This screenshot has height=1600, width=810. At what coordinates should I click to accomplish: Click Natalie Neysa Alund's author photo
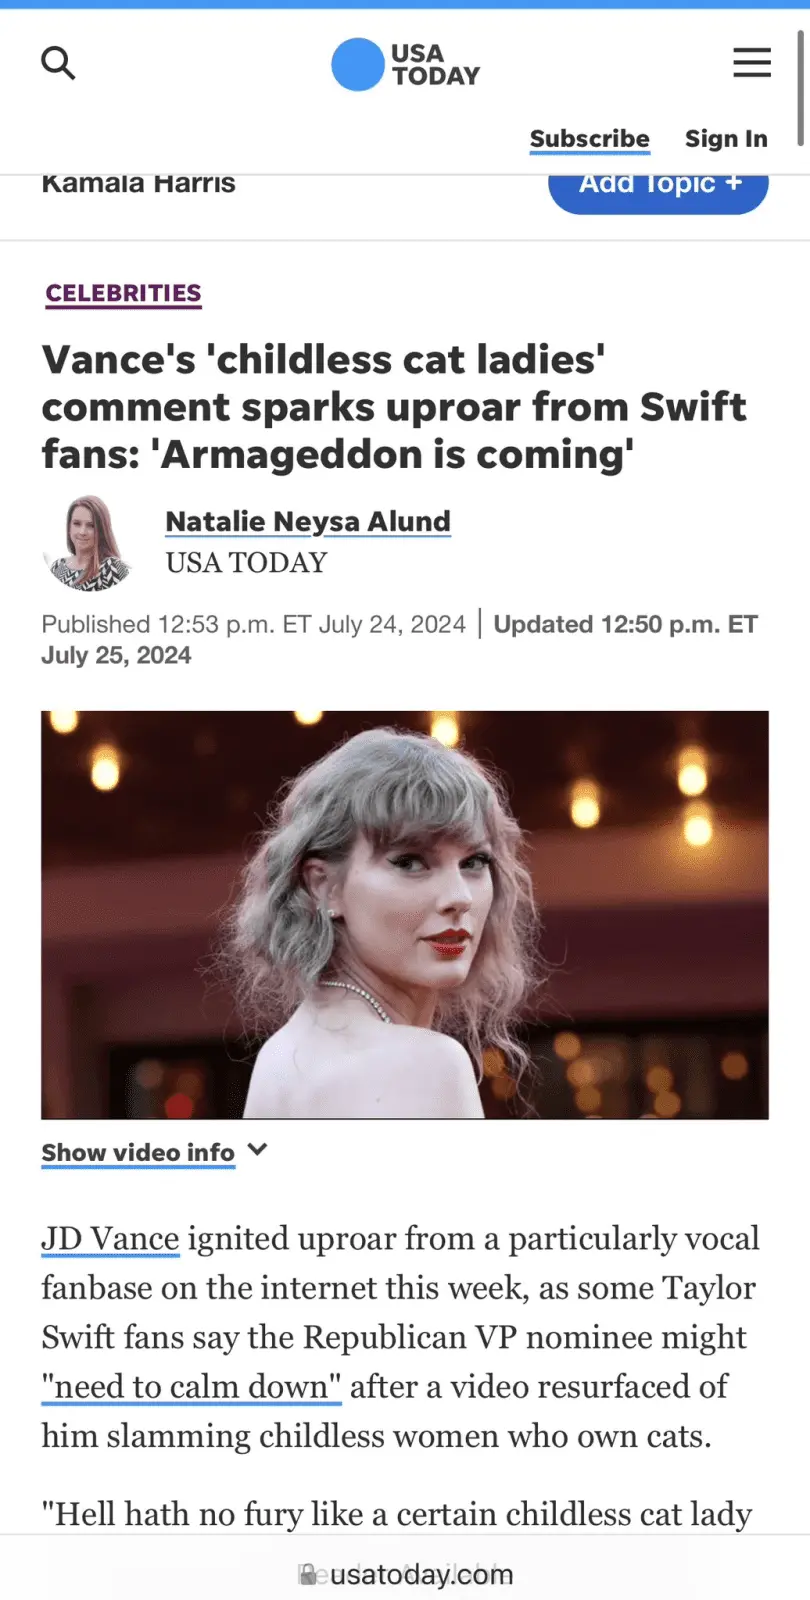tap(88, 543)
